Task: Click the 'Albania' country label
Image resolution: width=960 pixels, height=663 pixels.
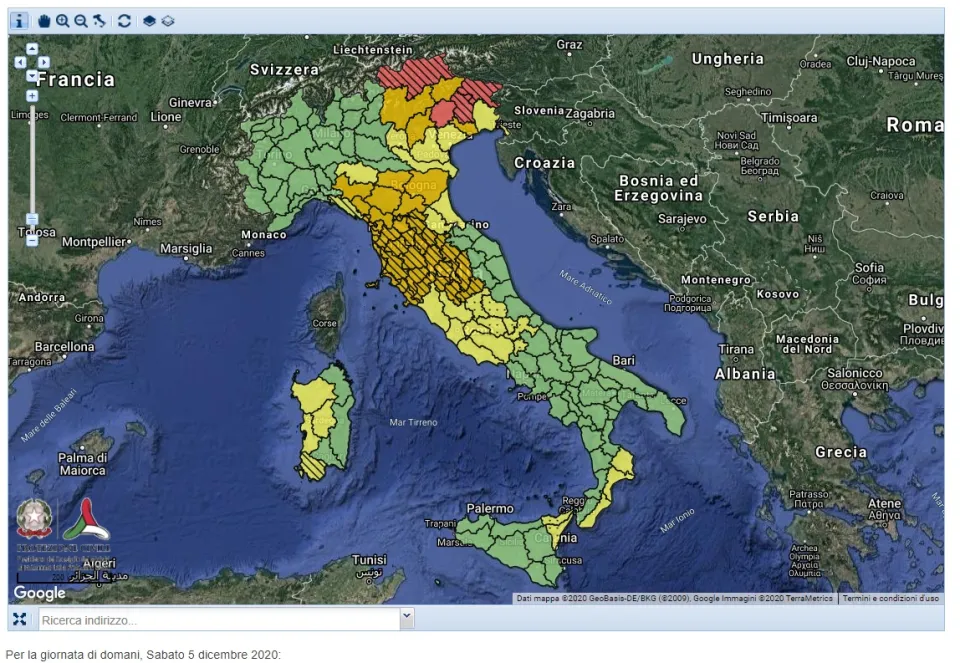Action: [744, 374]
